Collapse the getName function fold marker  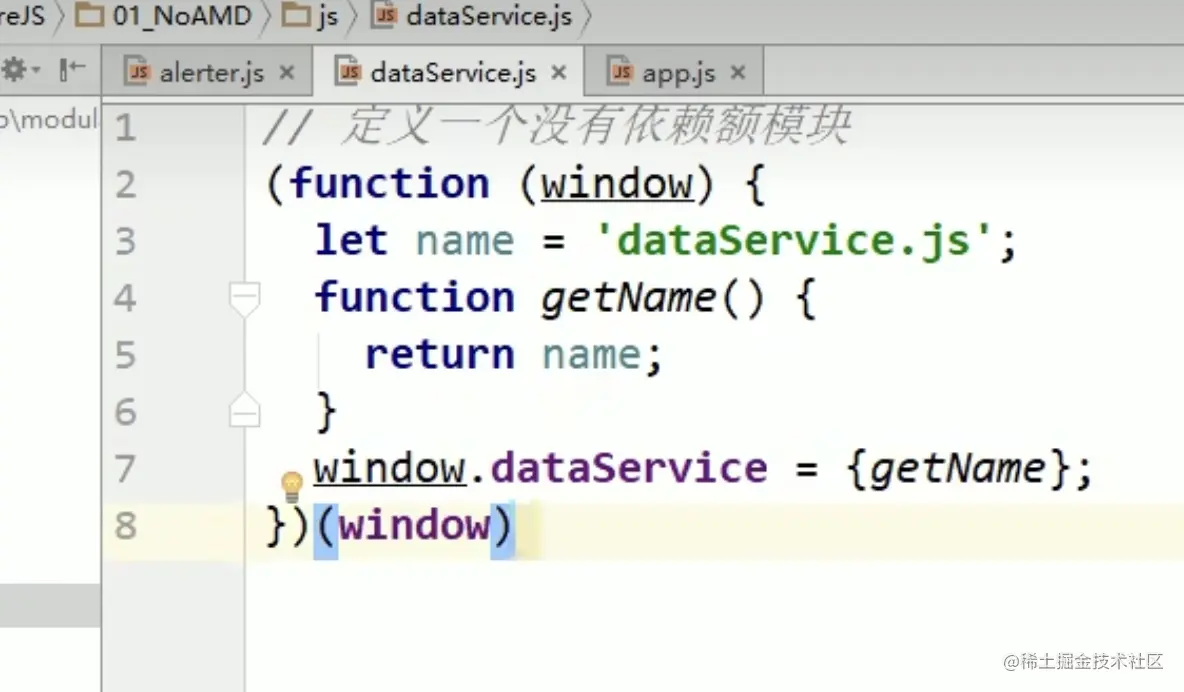click(x=244, y=298)
